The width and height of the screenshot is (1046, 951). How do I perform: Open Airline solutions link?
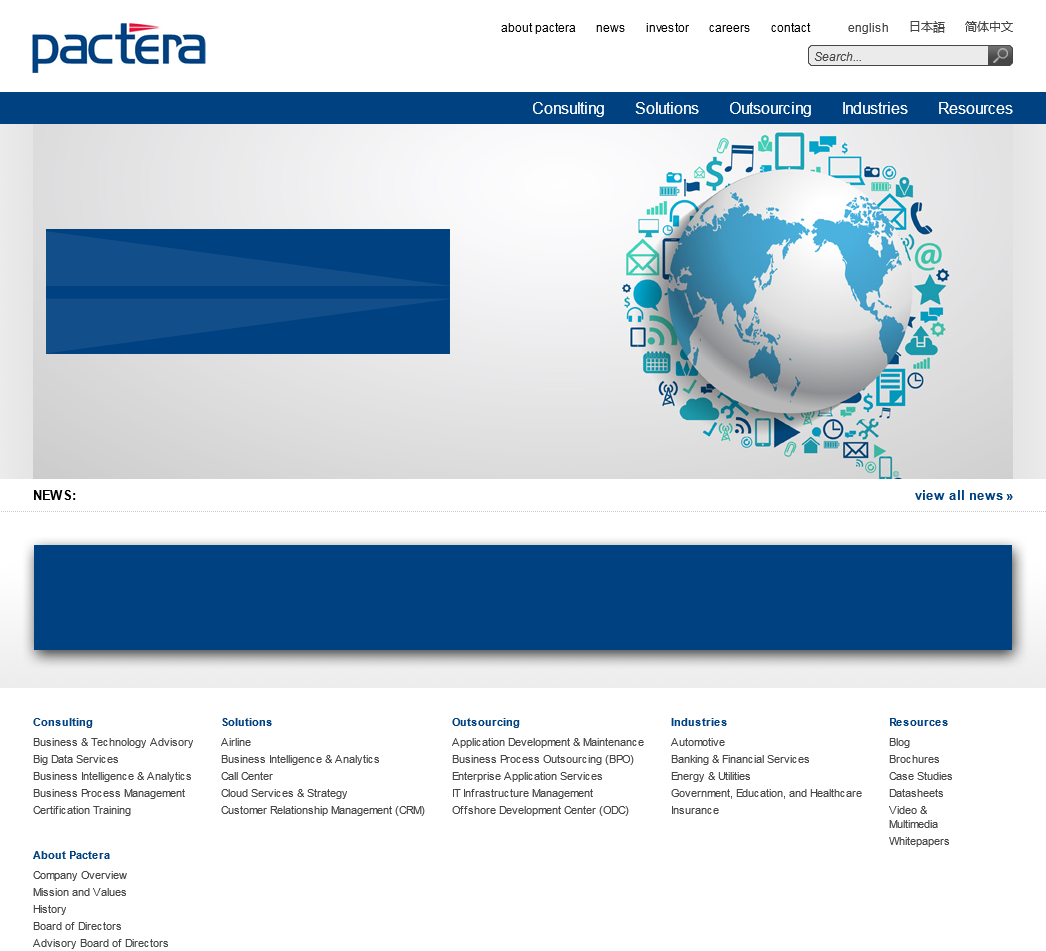pyautogui.click(x=235, y=742)
